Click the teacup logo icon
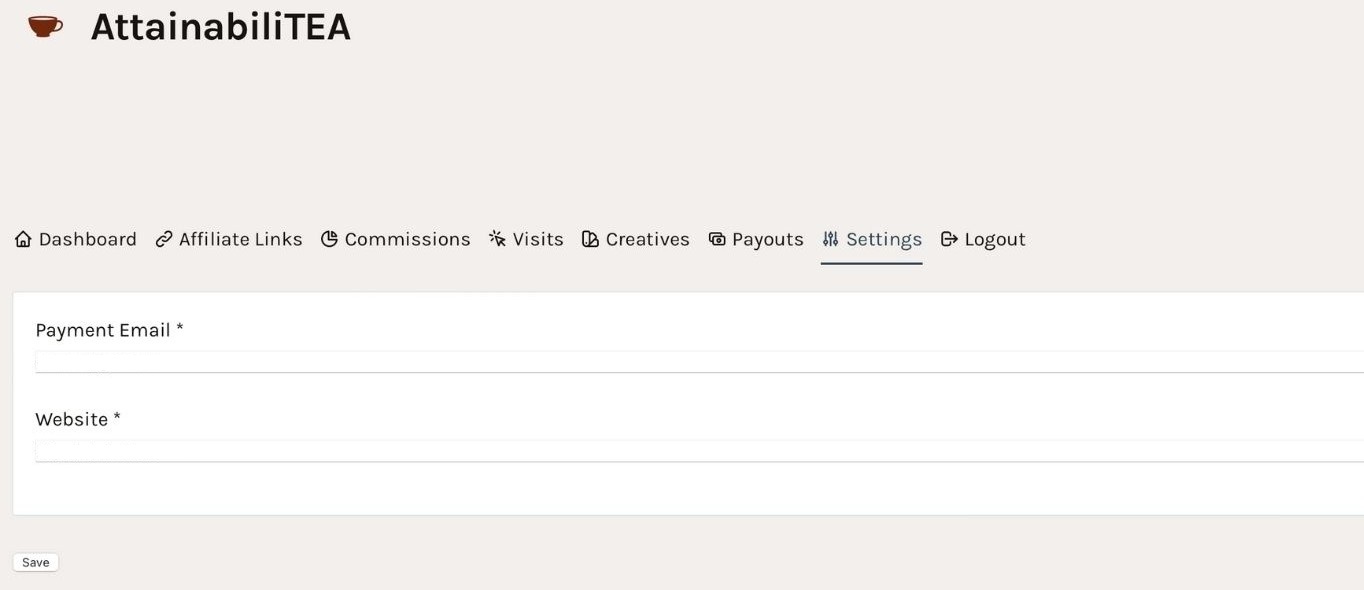Viewport: 1364px width, 590px height. click(45, 26)
